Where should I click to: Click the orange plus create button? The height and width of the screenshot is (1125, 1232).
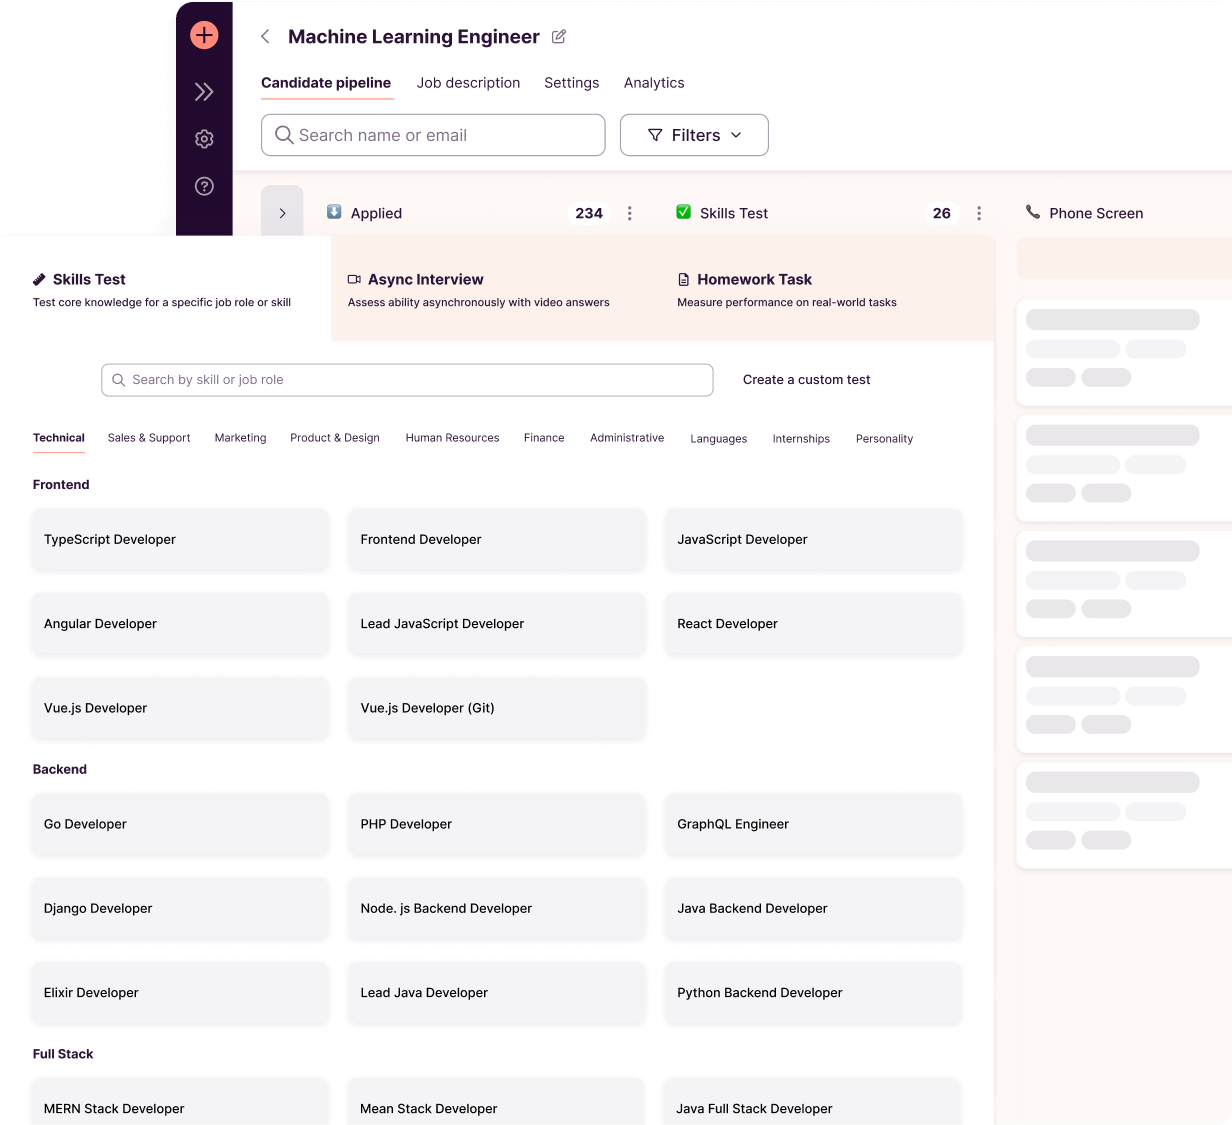coord(204,35)
